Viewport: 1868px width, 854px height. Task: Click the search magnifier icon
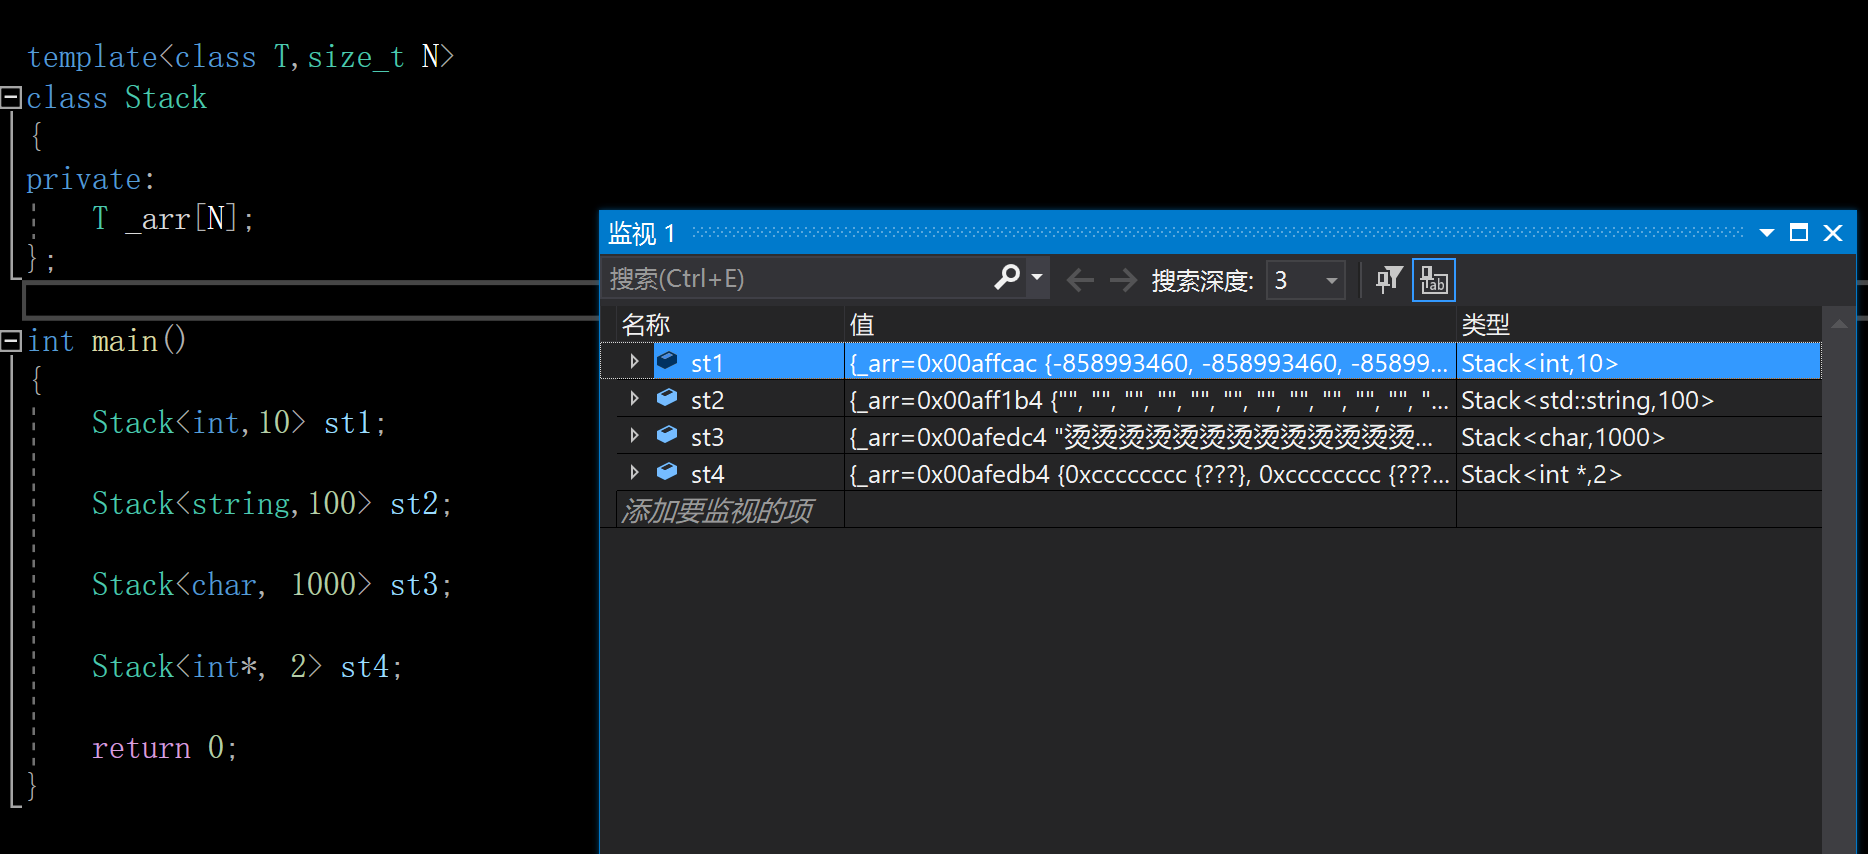pyautogui.click(x=1007, y=277)
